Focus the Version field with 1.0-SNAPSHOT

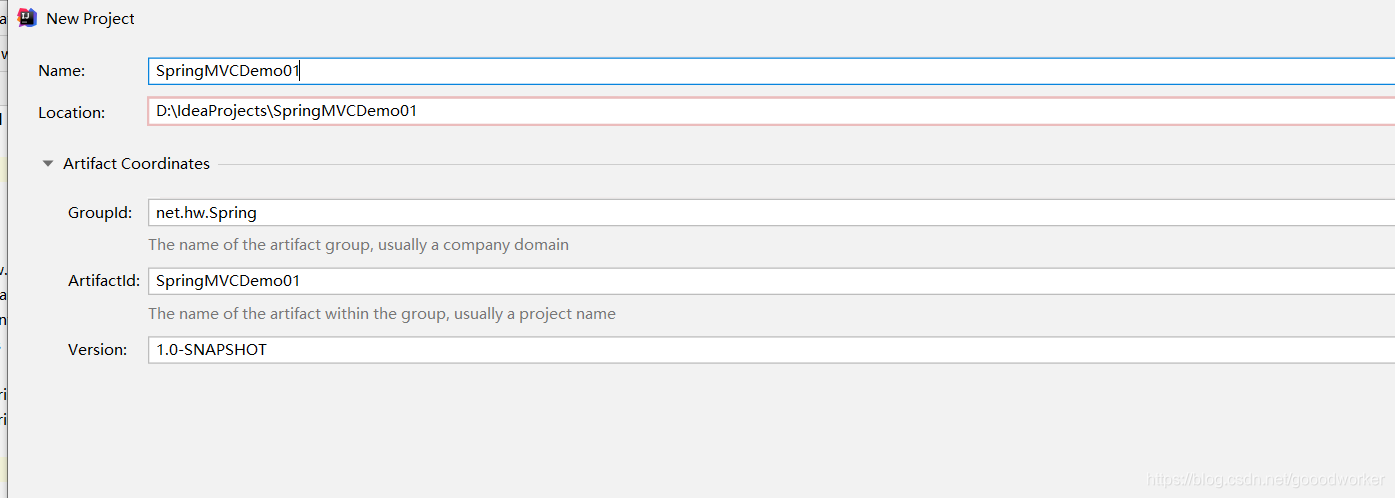tap(771, 350)
